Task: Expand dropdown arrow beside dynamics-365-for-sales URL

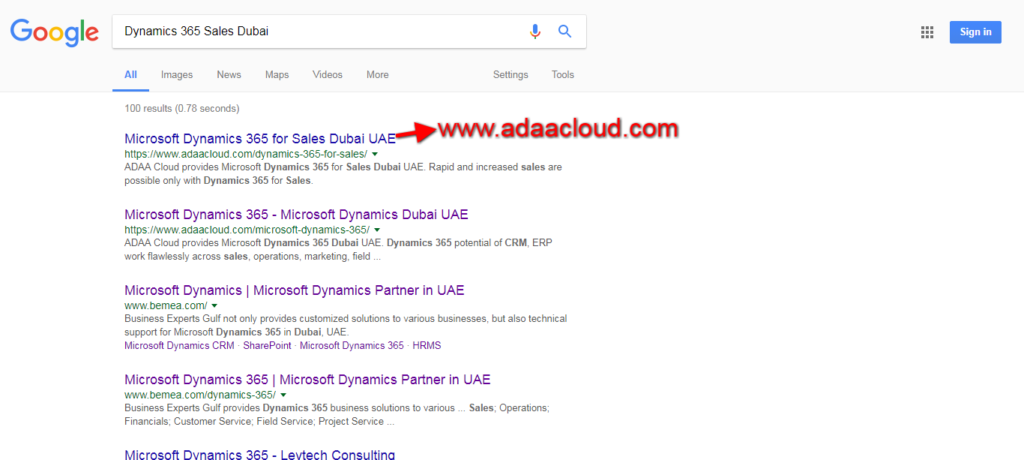Action: pyautogui.click(x=375, y=155)
